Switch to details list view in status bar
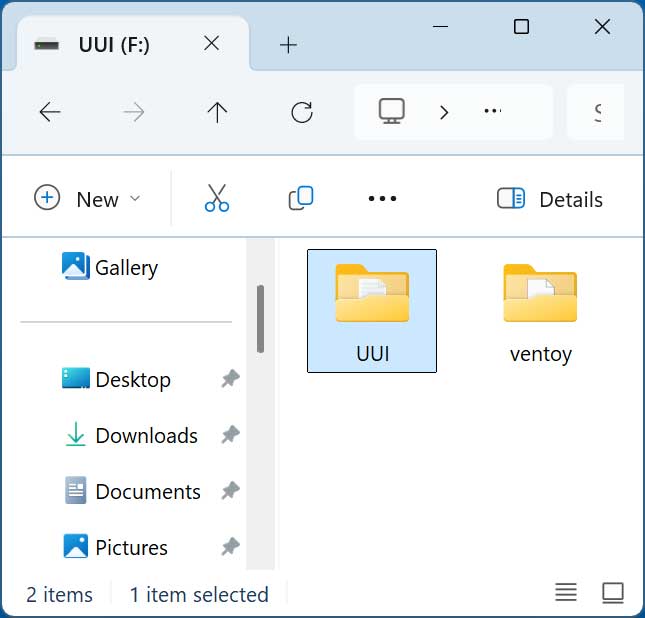The width and height of the screenshot is (645, 618). coord(566,592)
